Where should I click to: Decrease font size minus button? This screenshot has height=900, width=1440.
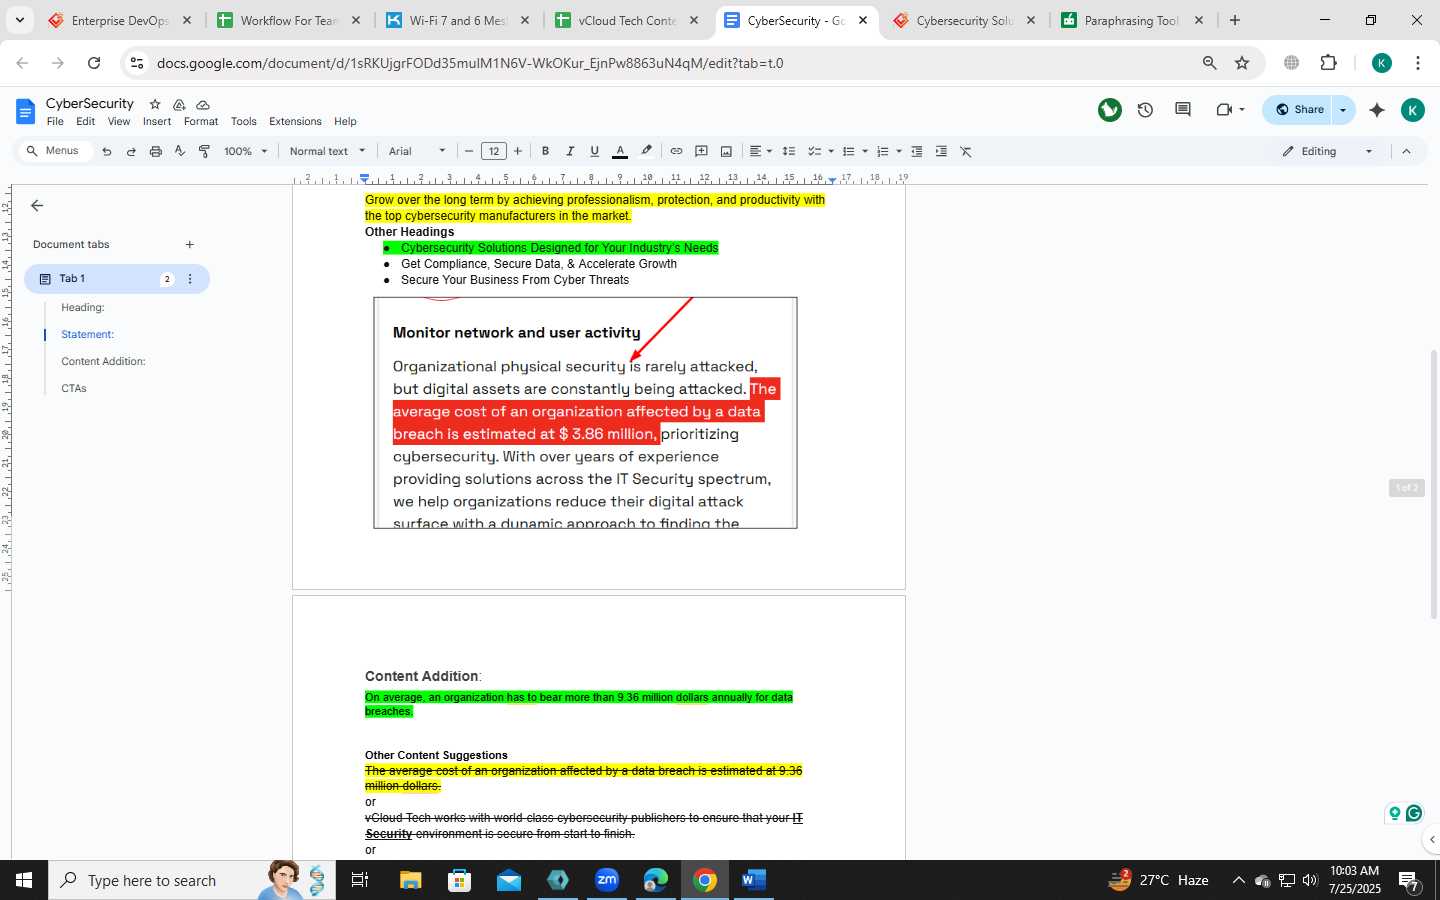[469, 151]
